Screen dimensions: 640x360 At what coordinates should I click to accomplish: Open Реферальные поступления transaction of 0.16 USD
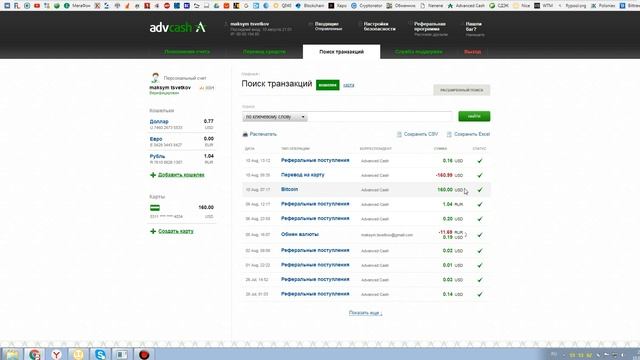tap(315, 161)
